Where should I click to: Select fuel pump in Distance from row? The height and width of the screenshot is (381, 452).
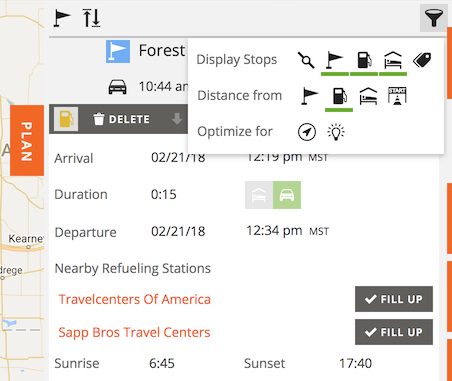coord(339,96)
